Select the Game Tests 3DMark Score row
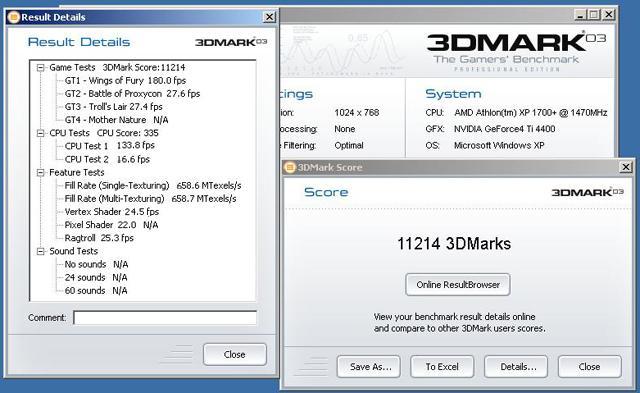The height and width of the screenshot is (393, 640). pyautogui.click(x=117, y=68)
